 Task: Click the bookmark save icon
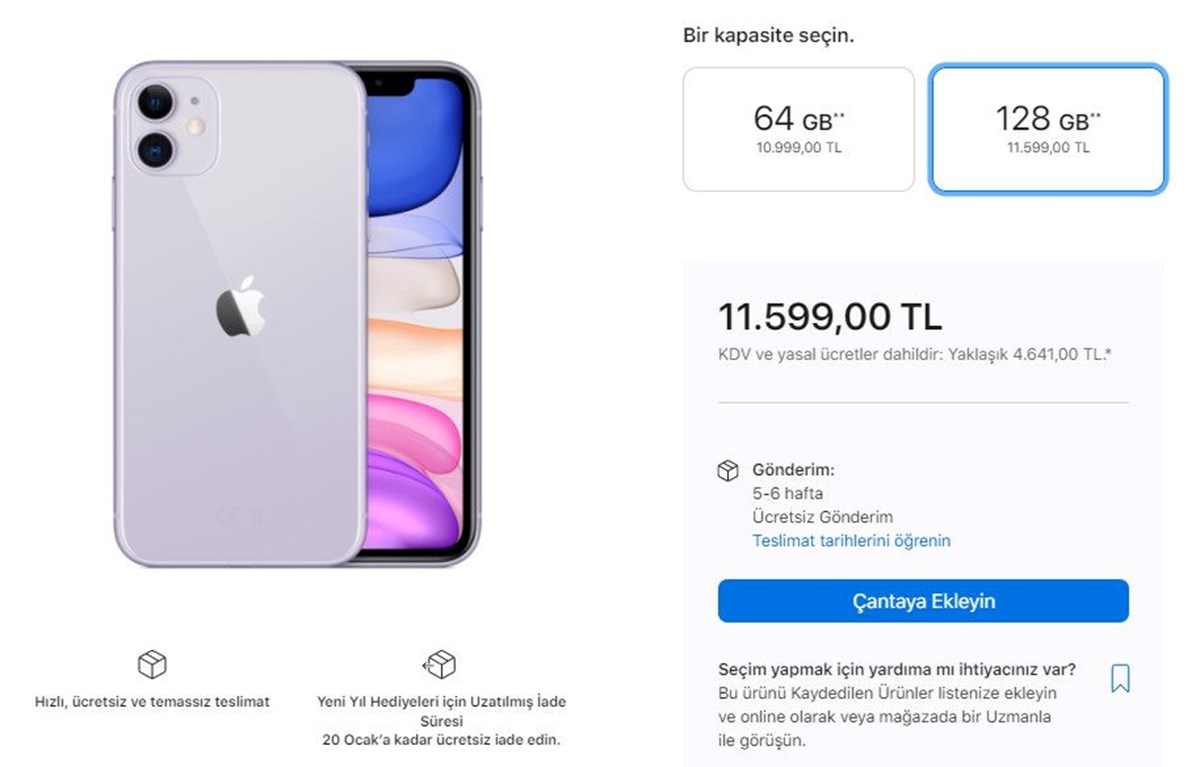tap(1120, 679)
